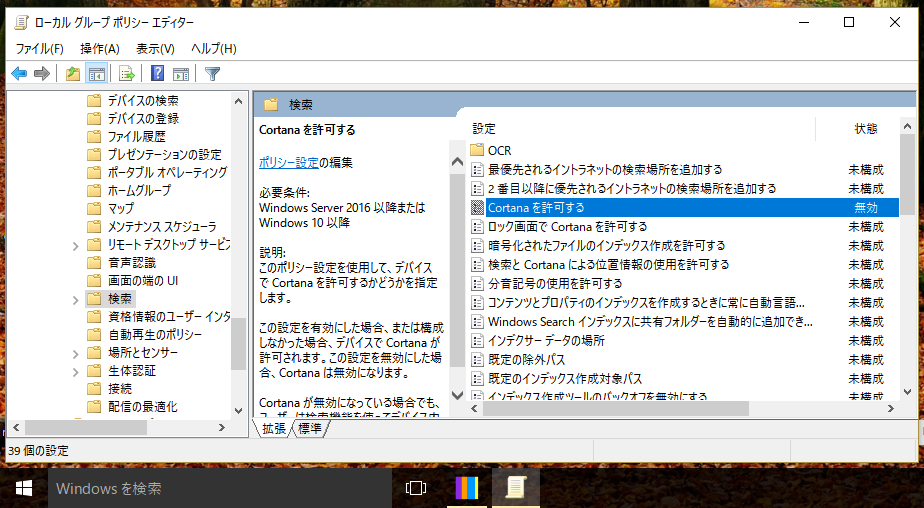Click the Forward arrow toolbar icon

(42, 74)
